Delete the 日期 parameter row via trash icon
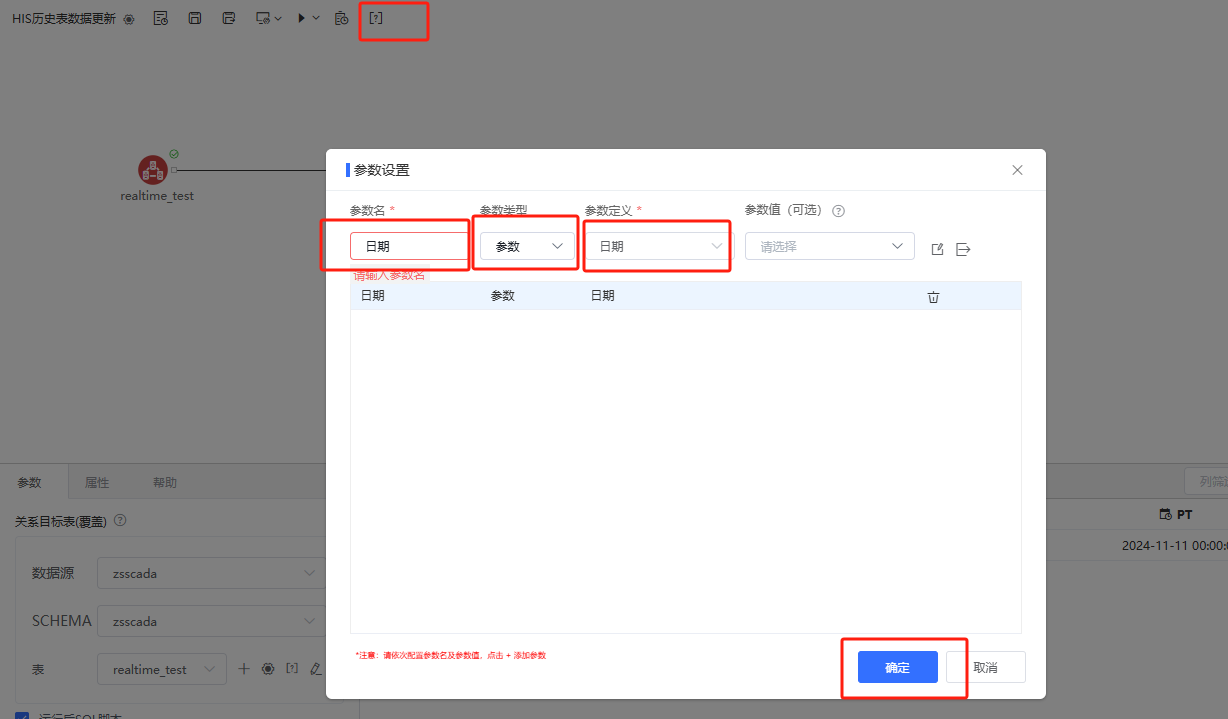The image size is (1228, 719). [933, 297]
